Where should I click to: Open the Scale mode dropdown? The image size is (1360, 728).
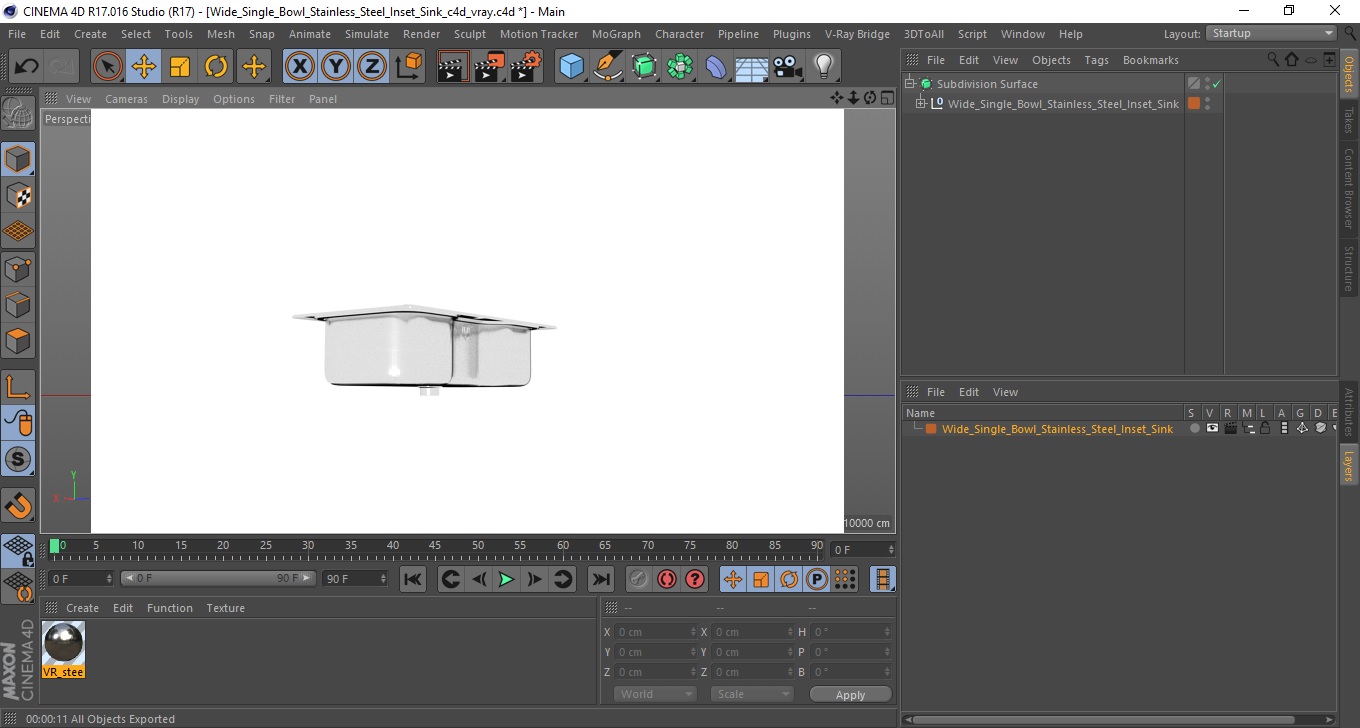click(752, 694)
